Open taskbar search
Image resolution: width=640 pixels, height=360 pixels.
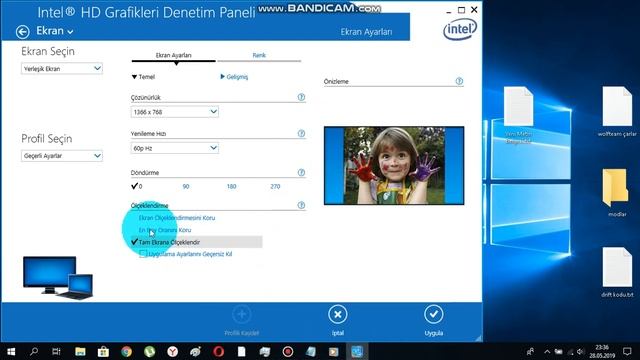(34, 351)
